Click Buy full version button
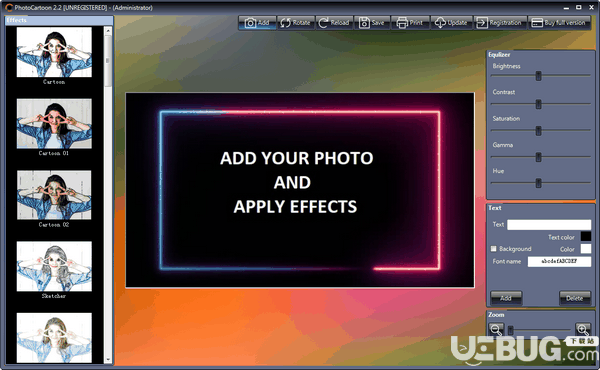Screen dimensions: 600x370 point(559,23)
